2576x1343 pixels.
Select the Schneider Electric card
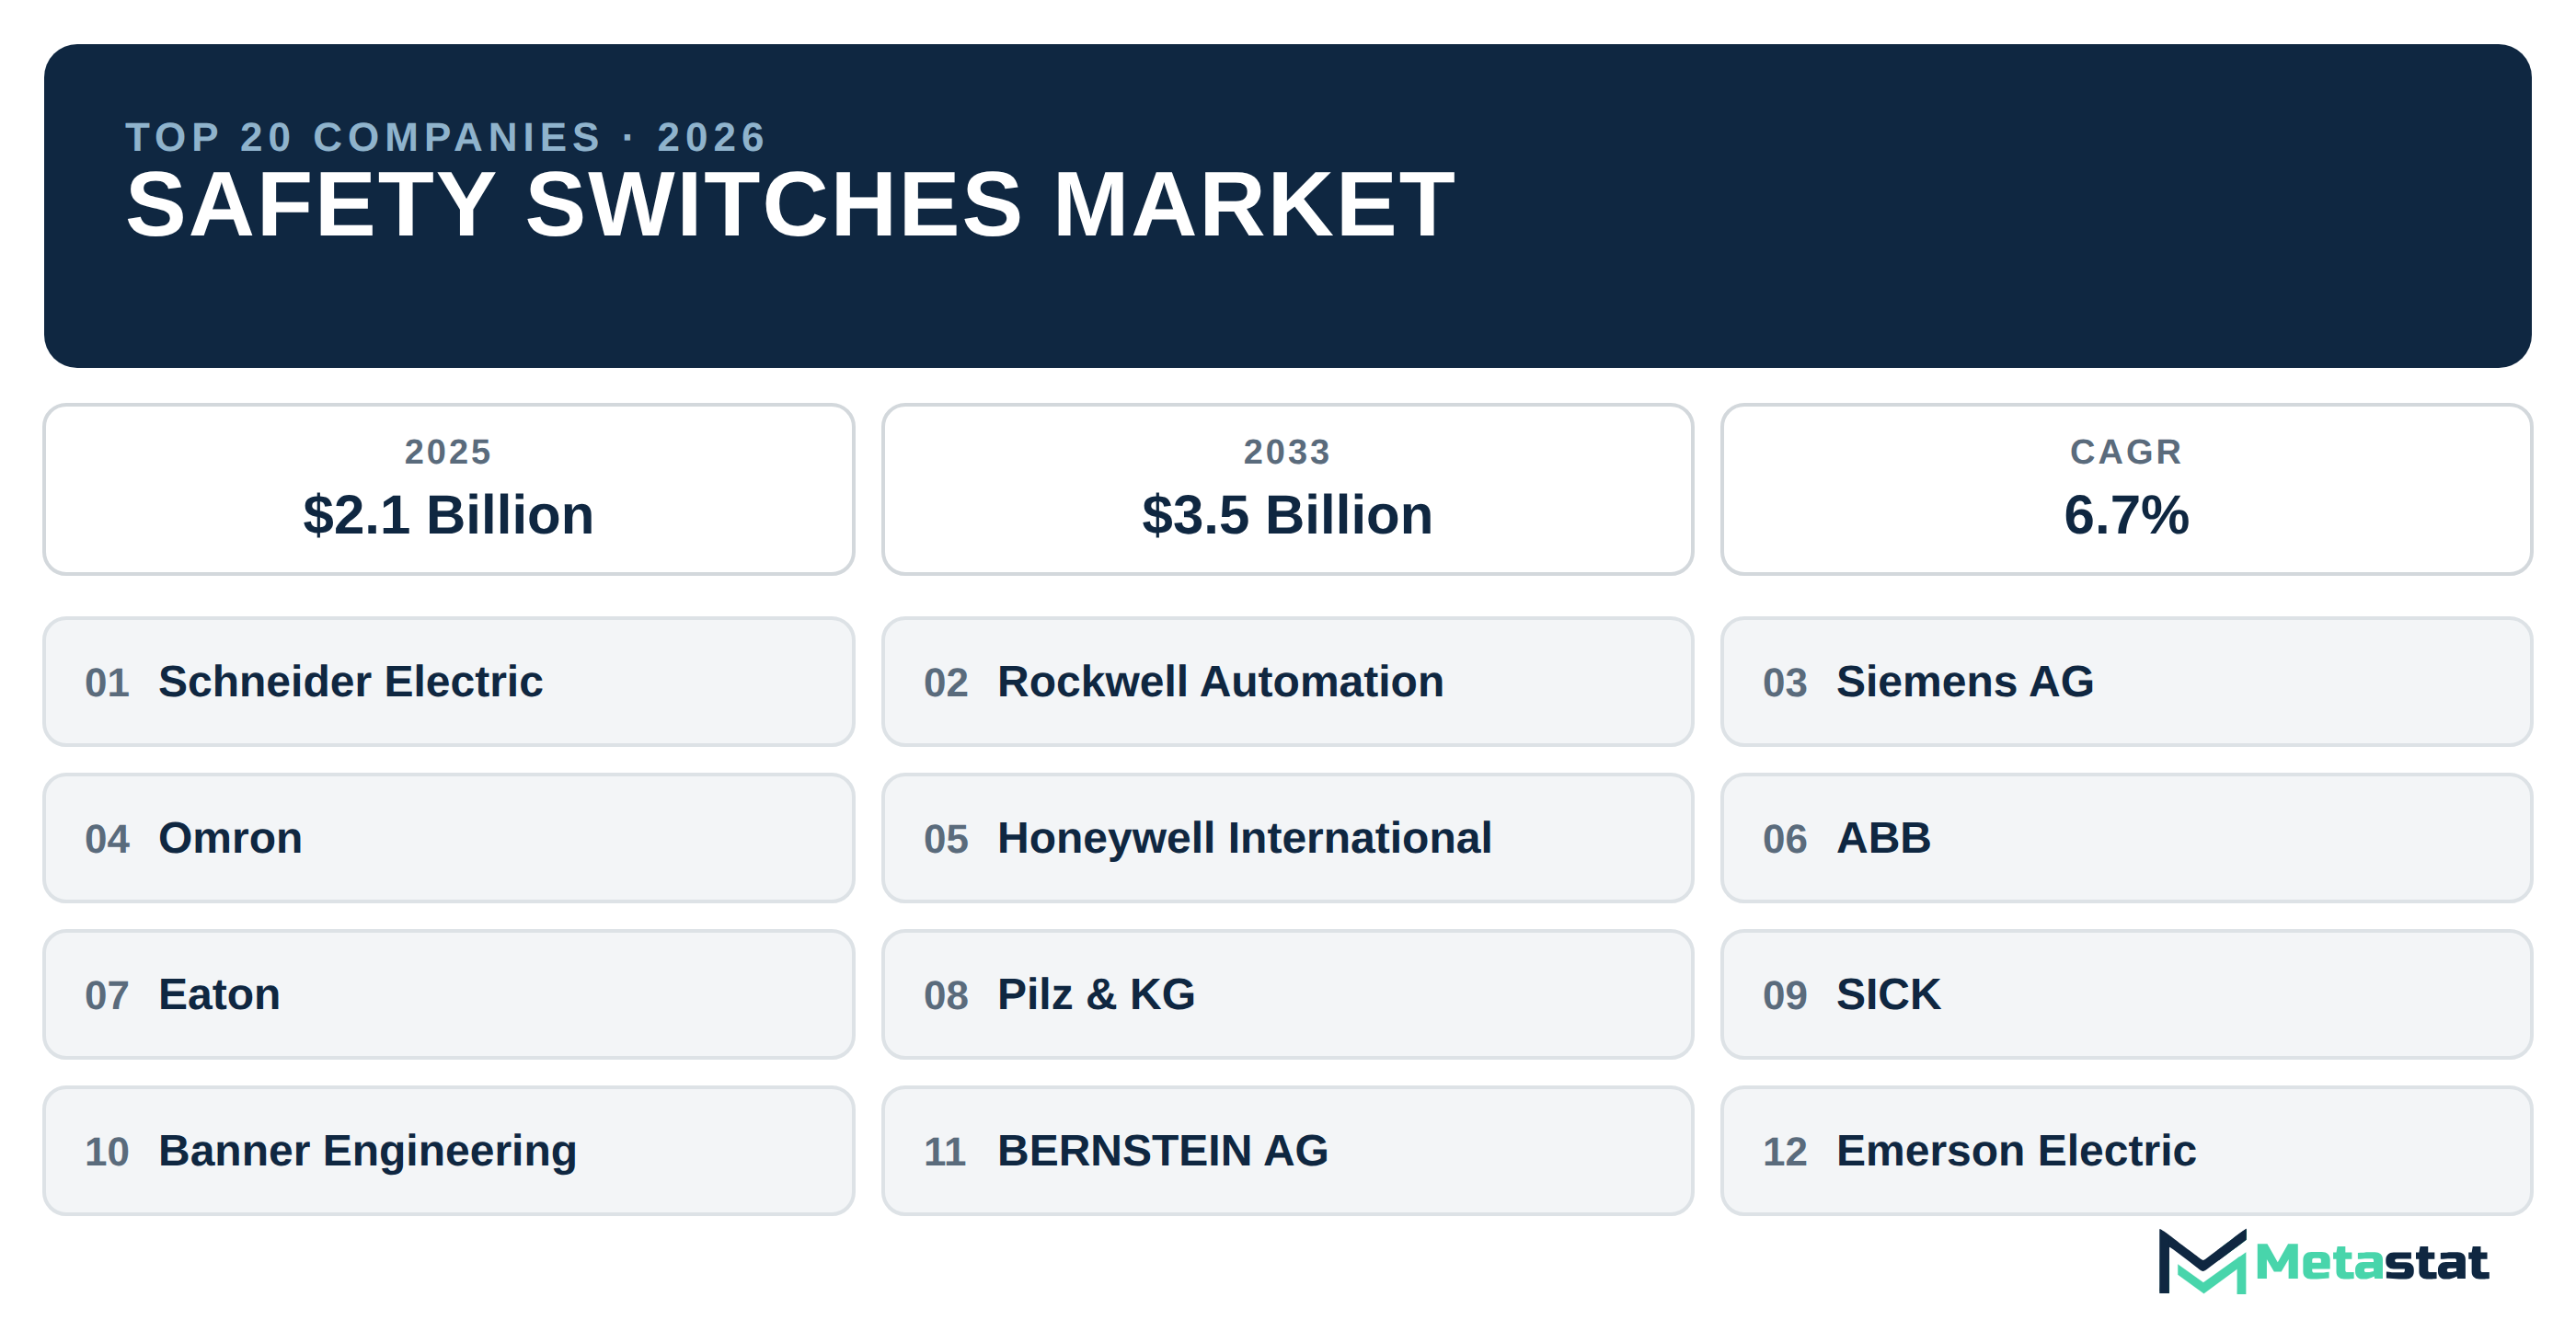[x=448, y=681]
